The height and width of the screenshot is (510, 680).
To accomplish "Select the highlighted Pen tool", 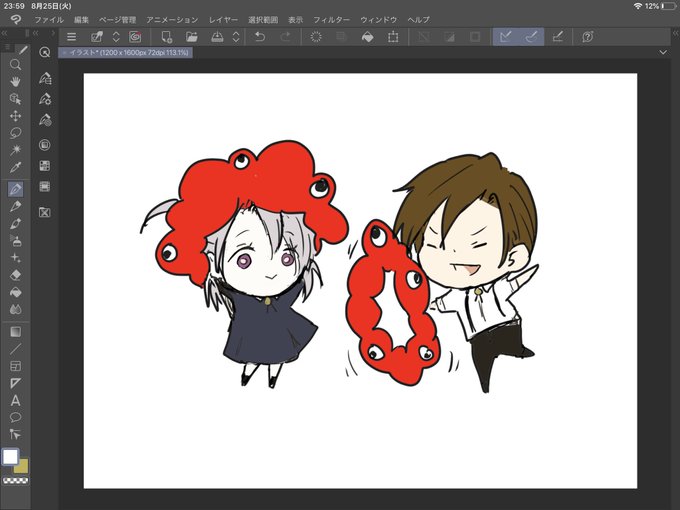I will tap(16, 189).
